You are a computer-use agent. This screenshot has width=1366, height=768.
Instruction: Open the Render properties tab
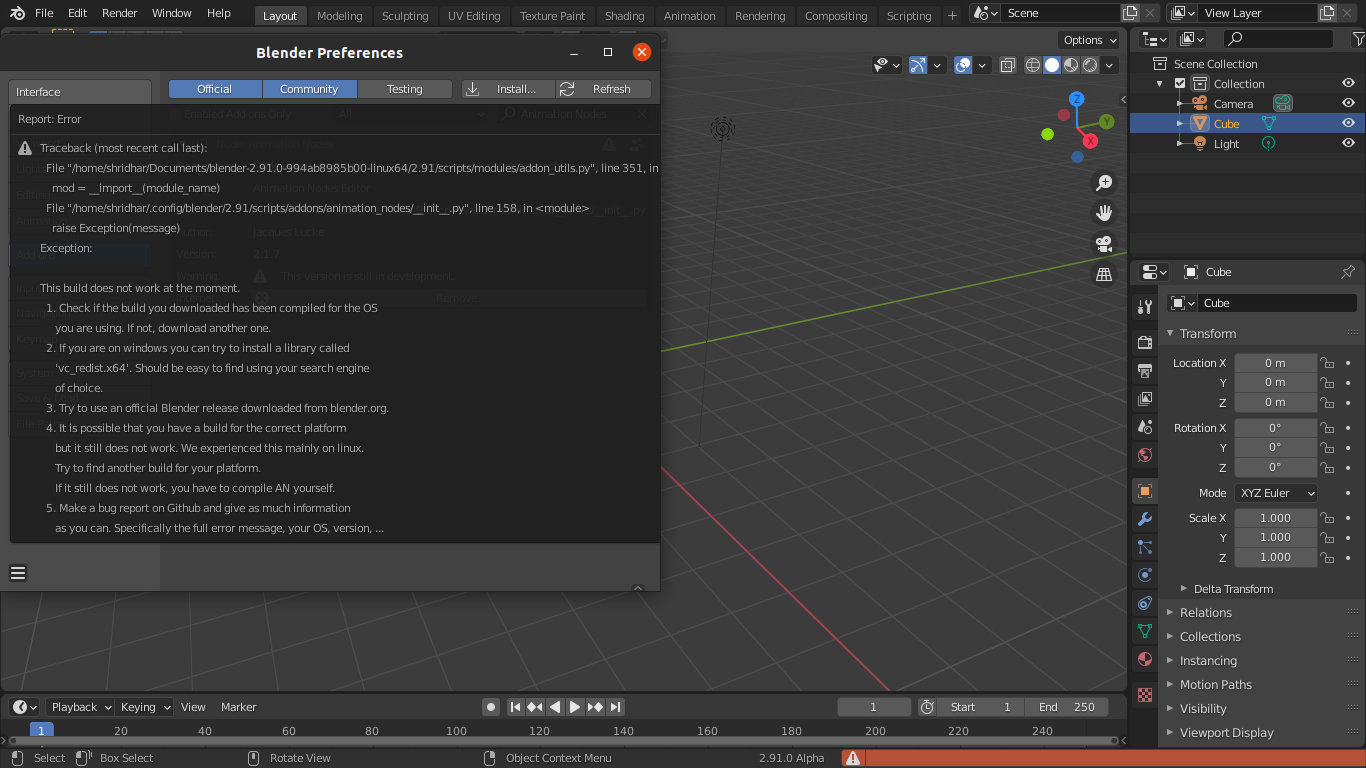pyautogui.click(x=1144, y=341)
